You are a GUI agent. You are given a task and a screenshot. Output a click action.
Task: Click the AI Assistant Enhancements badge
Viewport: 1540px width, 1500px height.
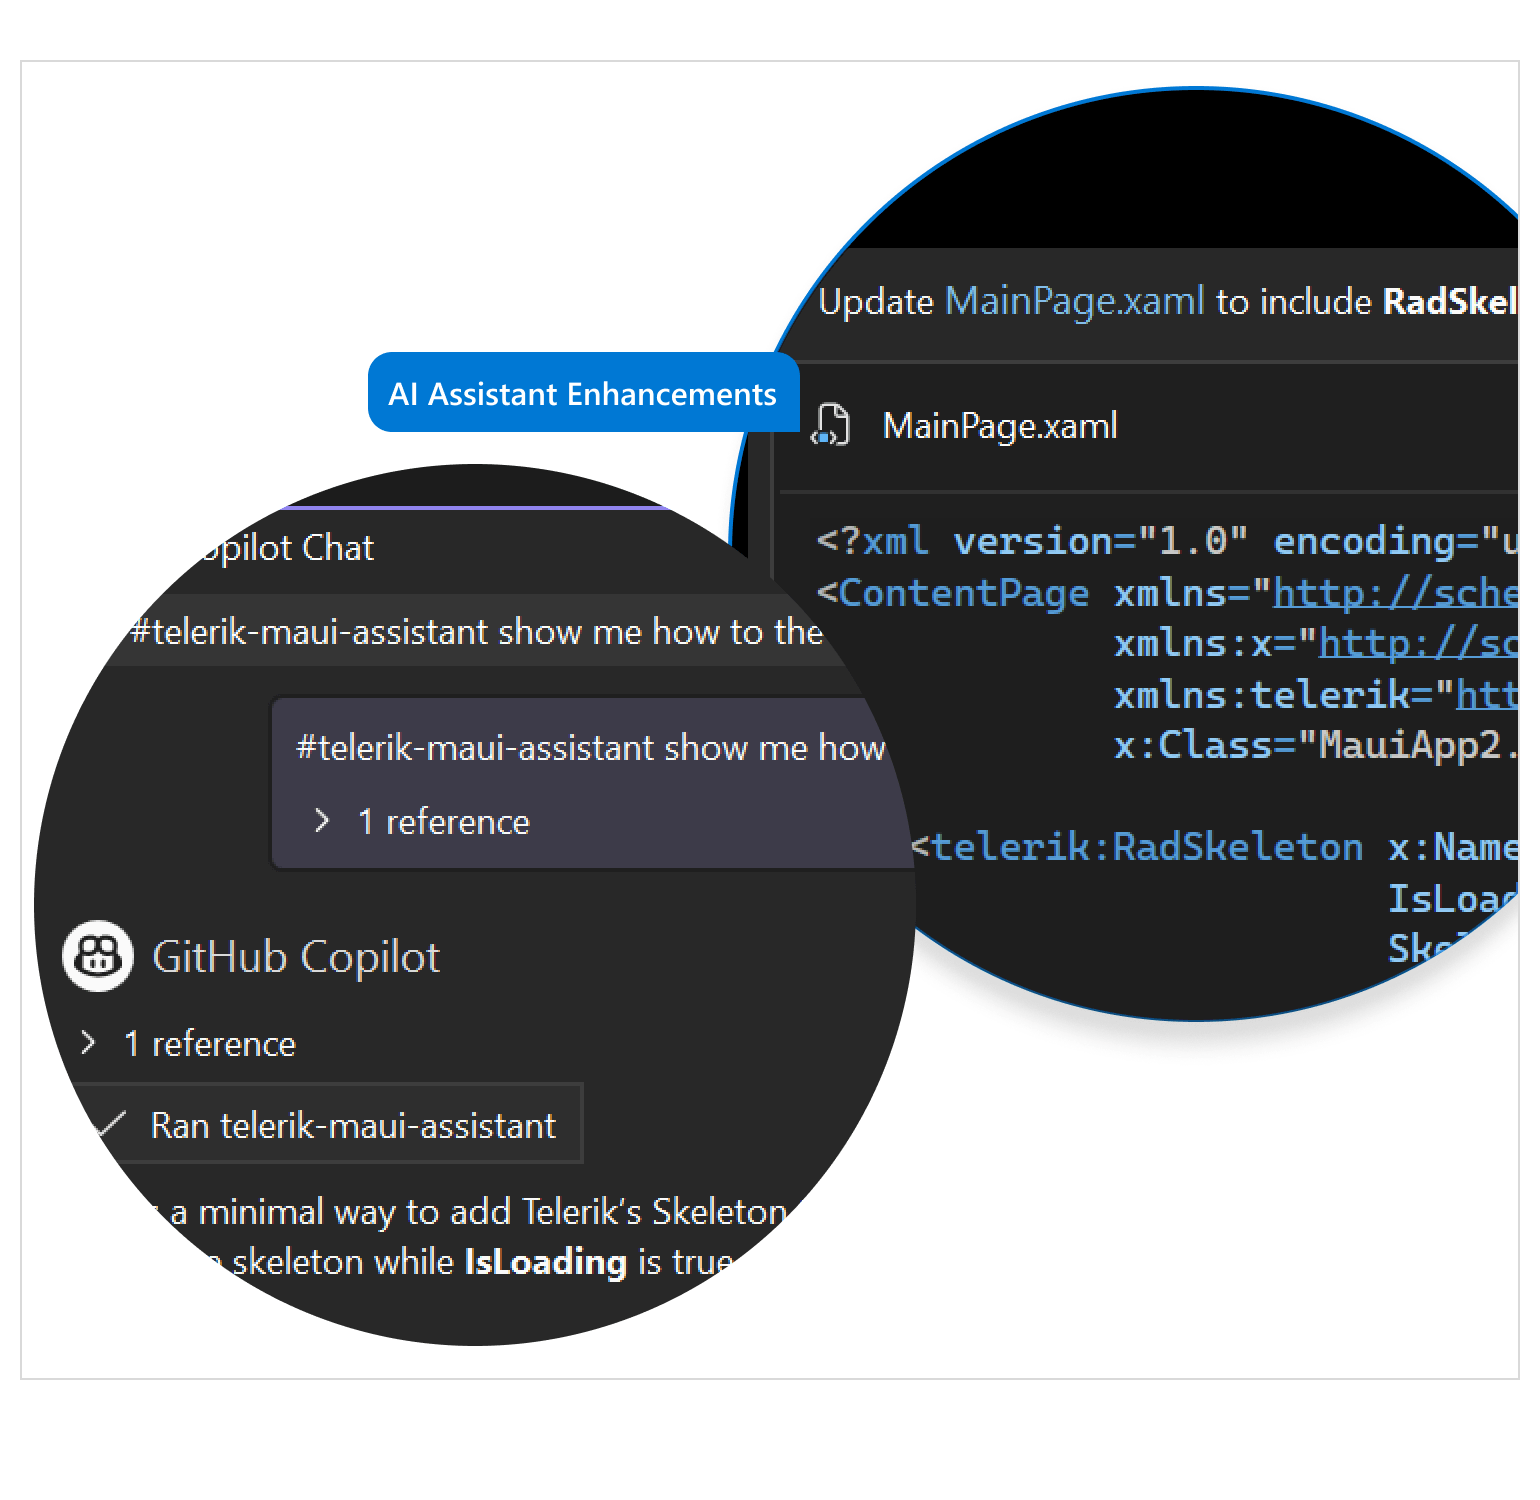tap(583, 393)
